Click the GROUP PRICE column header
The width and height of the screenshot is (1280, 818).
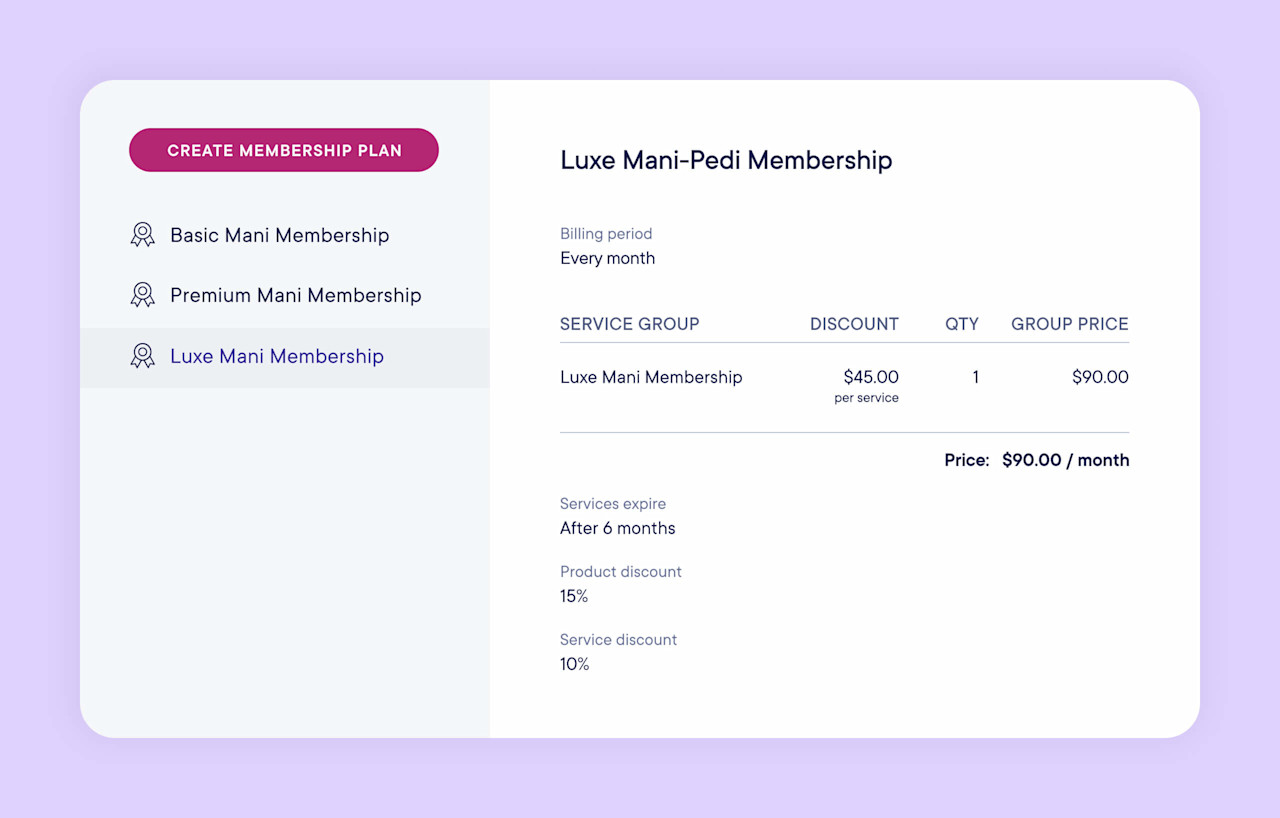pos(1069,324)
